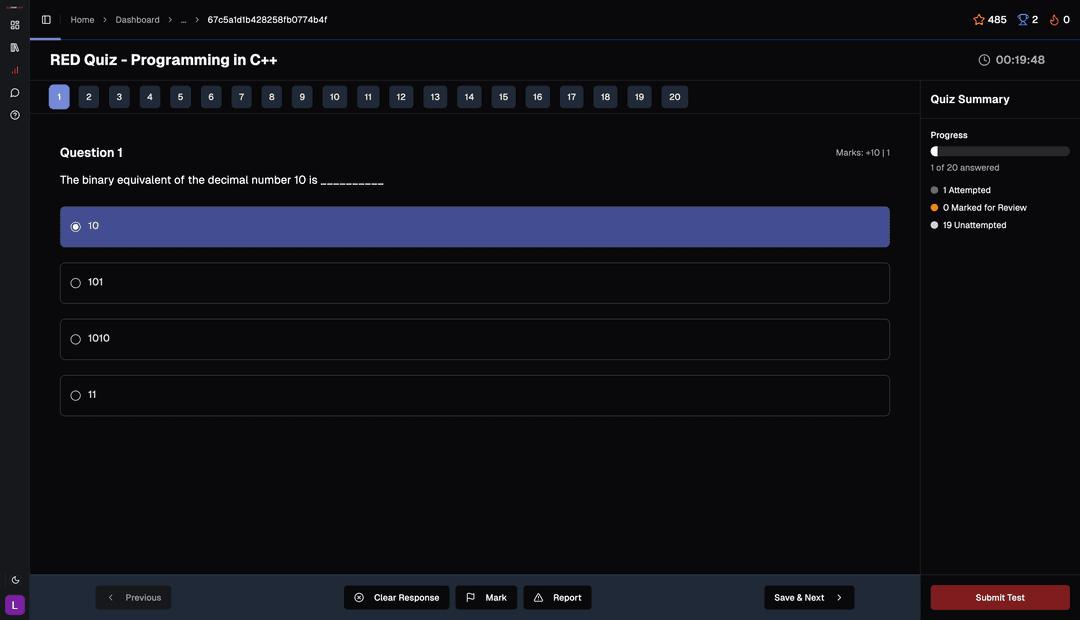1080x620 pixels.
Task: Open the analytics bars icon in sidebar
Action: (x=14, y=70)
